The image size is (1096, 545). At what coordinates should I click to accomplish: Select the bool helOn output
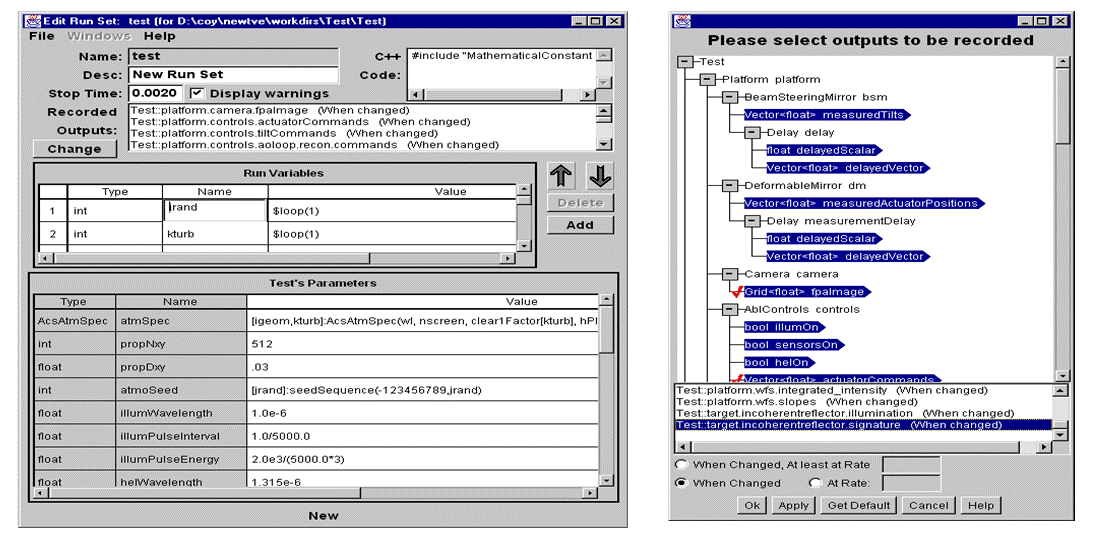tap(780, 362)
